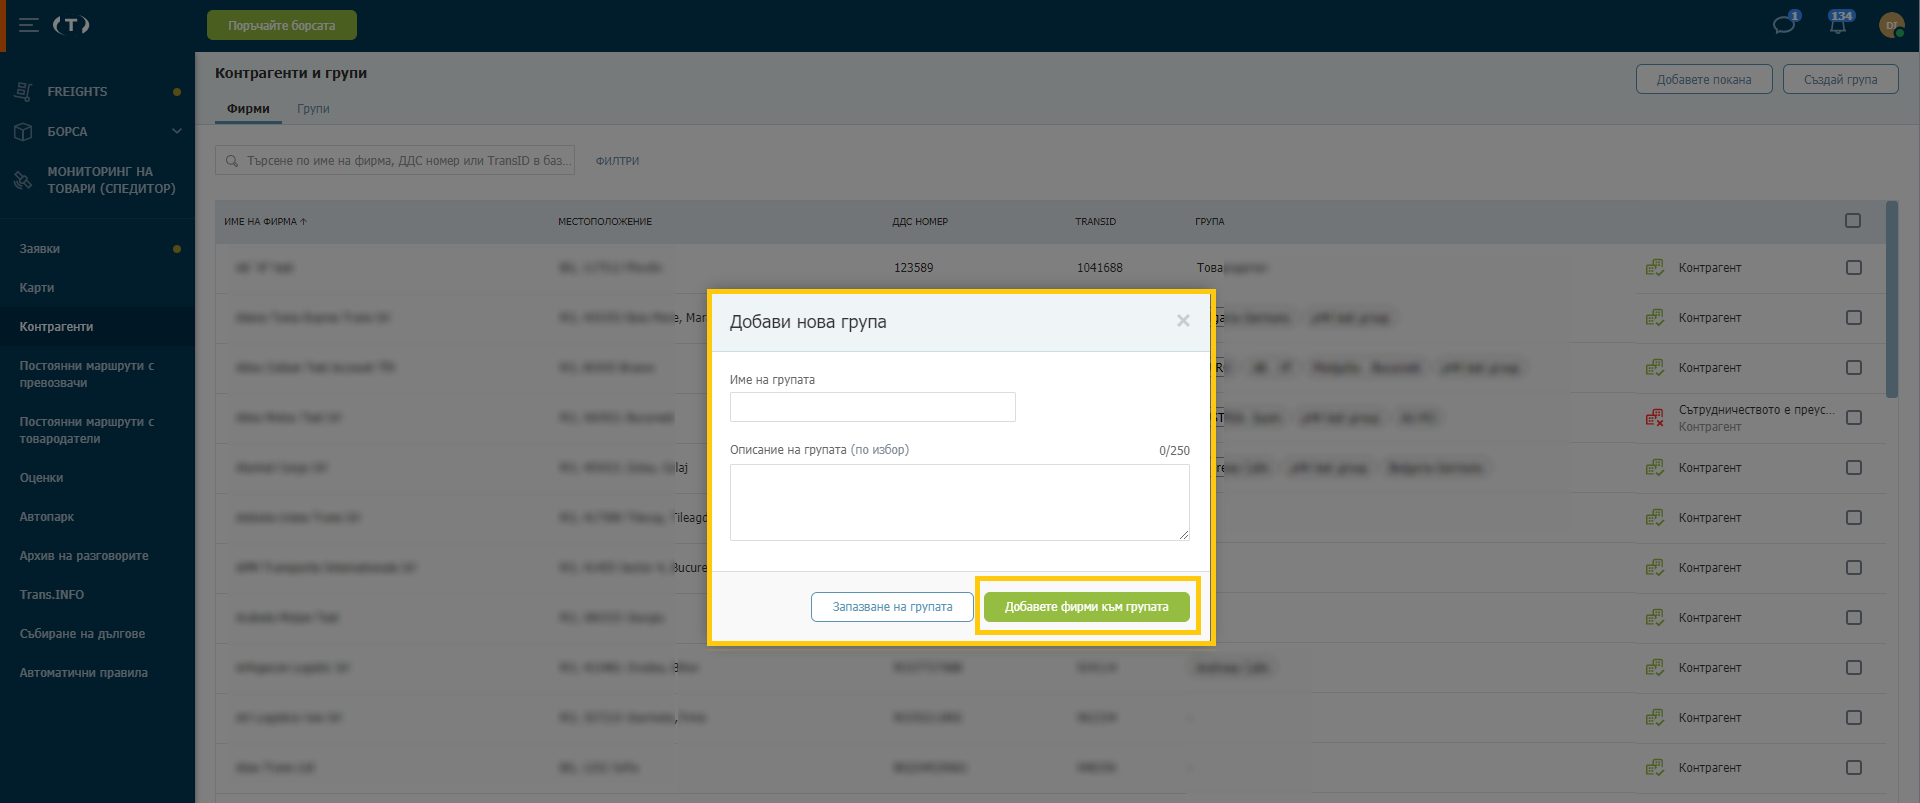Image resolution: width=1920 pixels, height=803 pixels.
Task: Click contractor status icon for TransID 1041688 row
Action: [1655, 268]
